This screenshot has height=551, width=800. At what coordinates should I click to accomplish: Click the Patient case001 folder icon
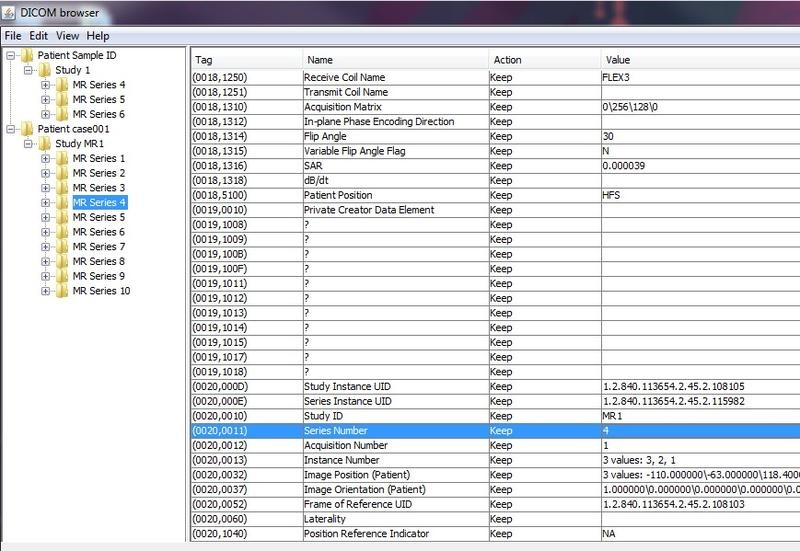click(27, 129)
